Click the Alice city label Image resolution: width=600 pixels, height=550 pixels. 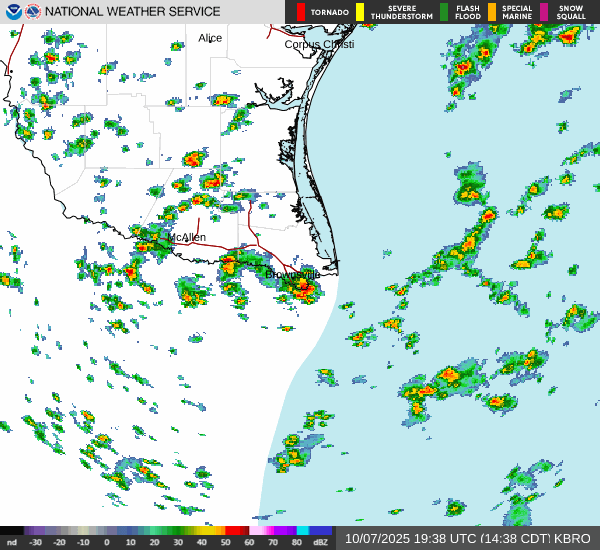tap(210, 38)
